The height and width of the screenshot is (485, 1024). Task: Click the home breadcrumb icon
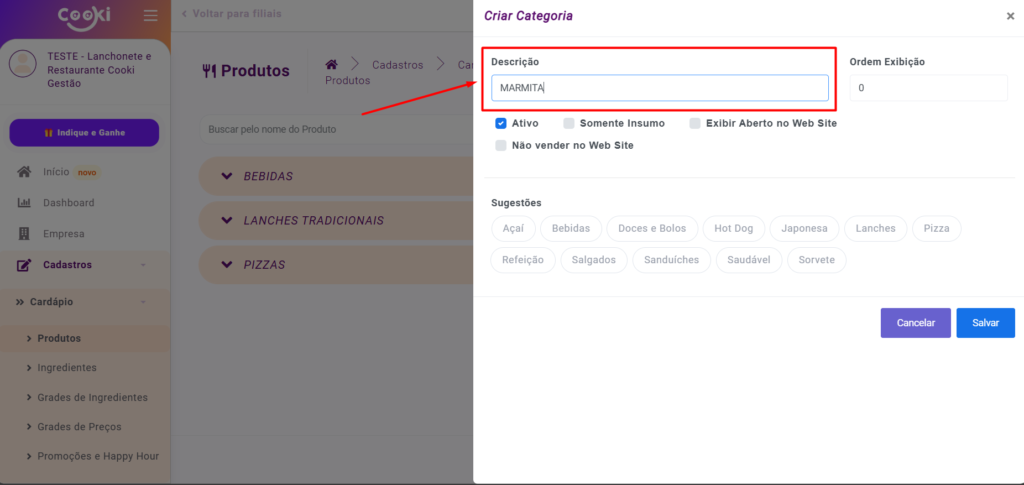[332, 64]
